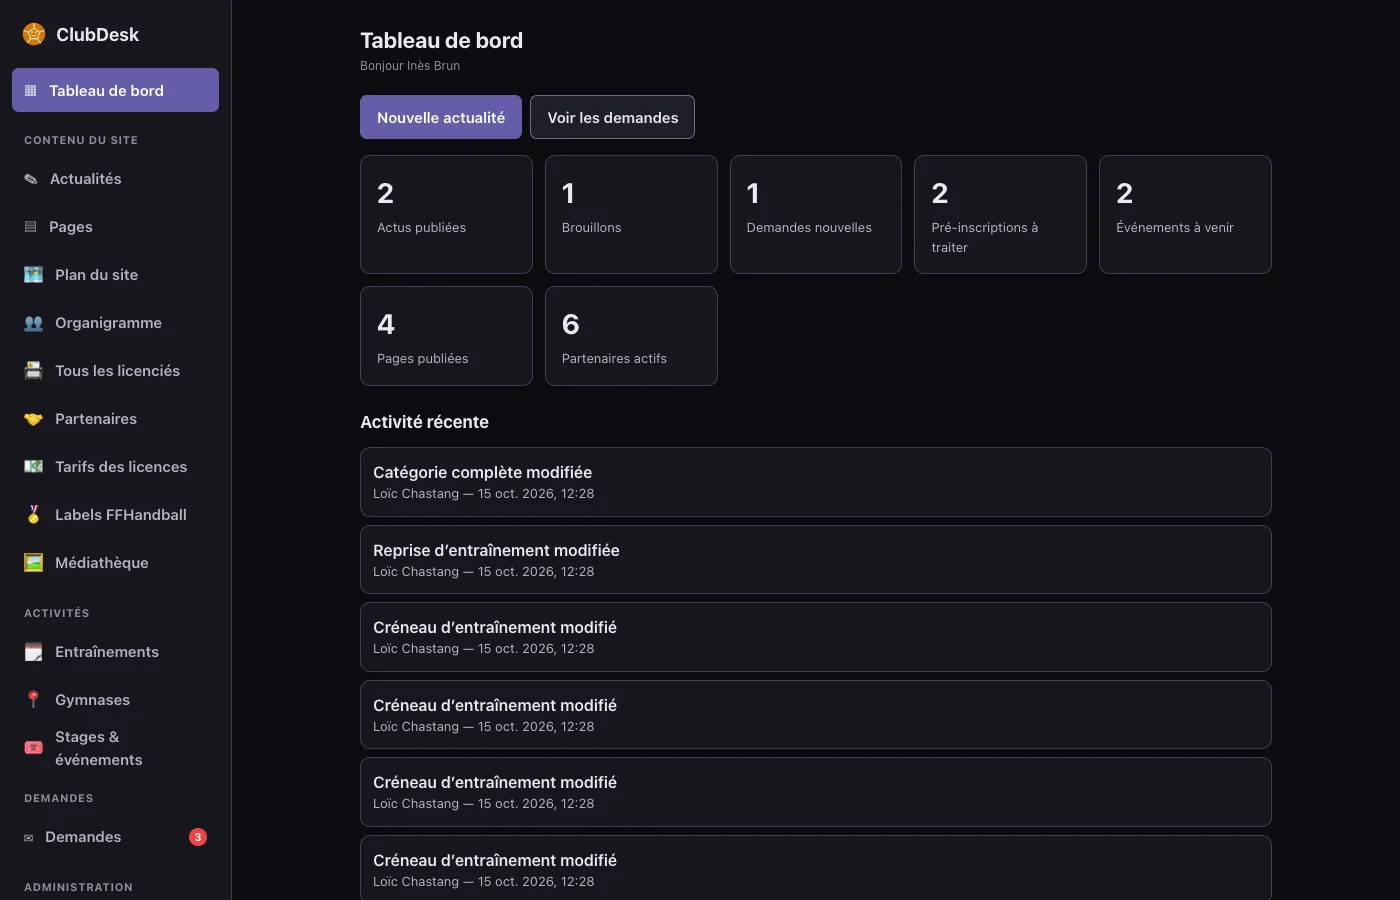Click the Tableau de bord page title
1400x900 pixels.
pos(441,40)
